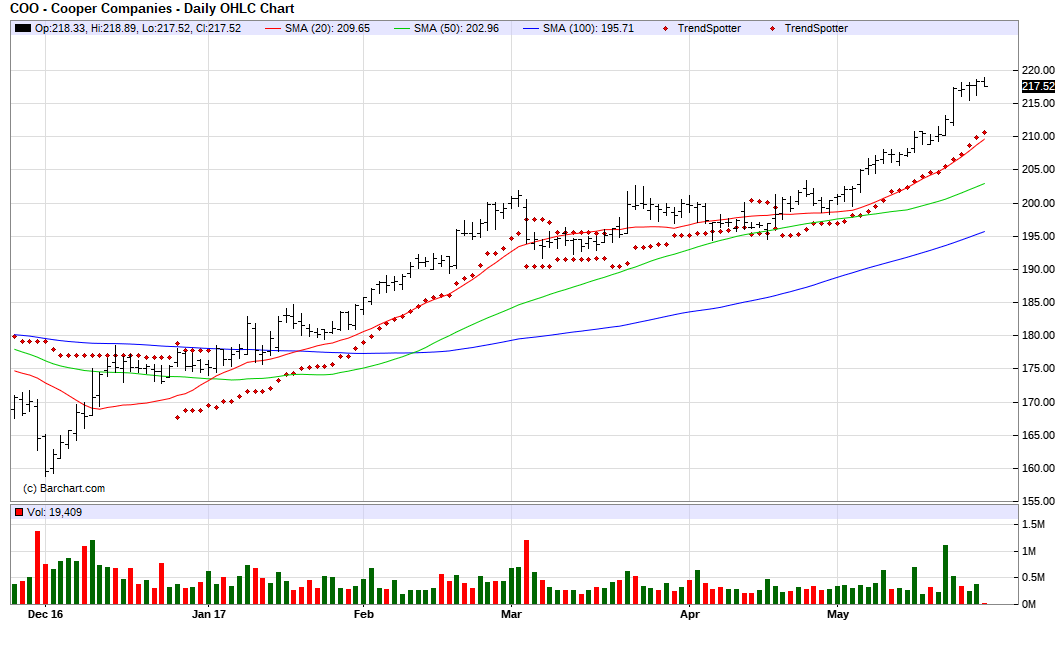This screenshot has height=645, width=1060.
Task: Click the 'Jan 17' date axis label
Action: [x=209, y=614]
